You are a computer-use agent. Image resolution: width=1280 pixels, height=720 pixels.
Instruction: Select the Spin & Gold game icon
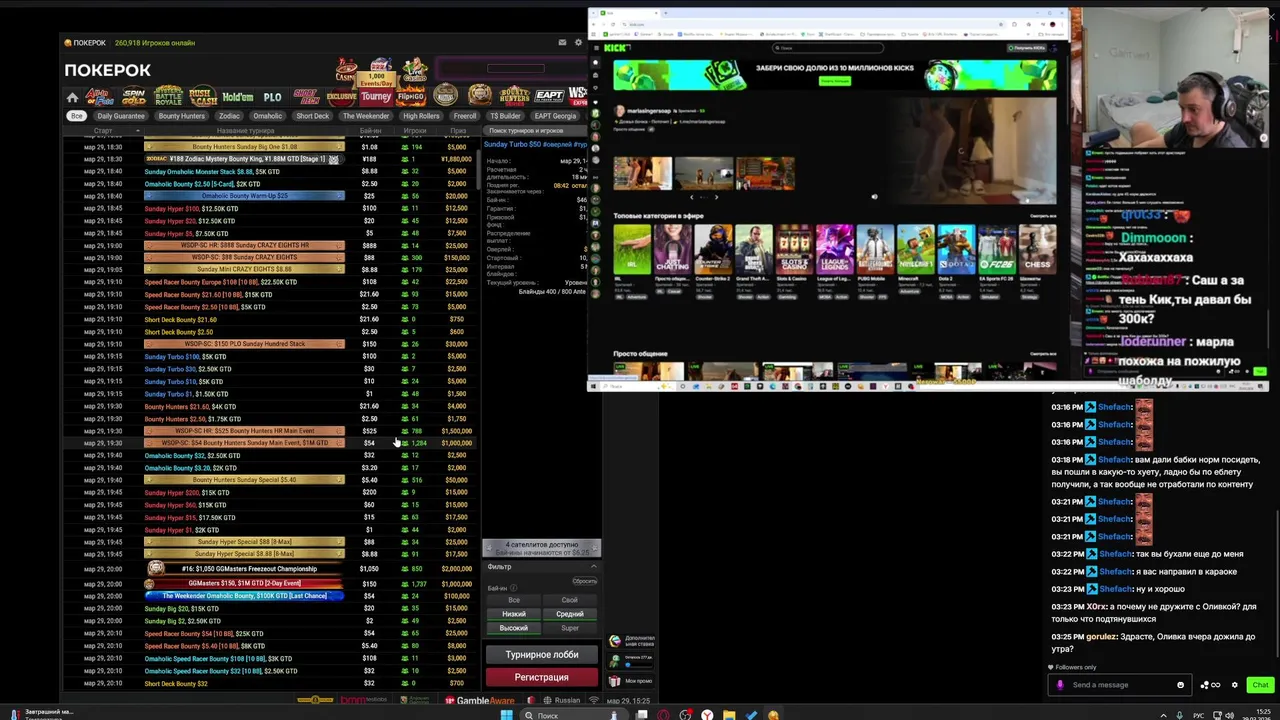pyautogui.click(x=133, y=97)
